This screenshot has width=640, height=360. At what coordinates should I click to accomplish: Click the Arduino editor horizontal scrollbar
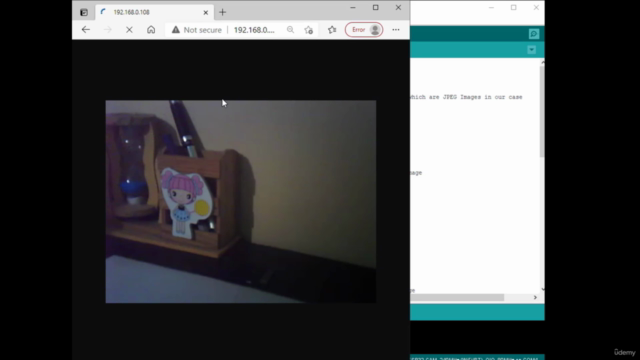pyautogui.click(x=457, y=298)
